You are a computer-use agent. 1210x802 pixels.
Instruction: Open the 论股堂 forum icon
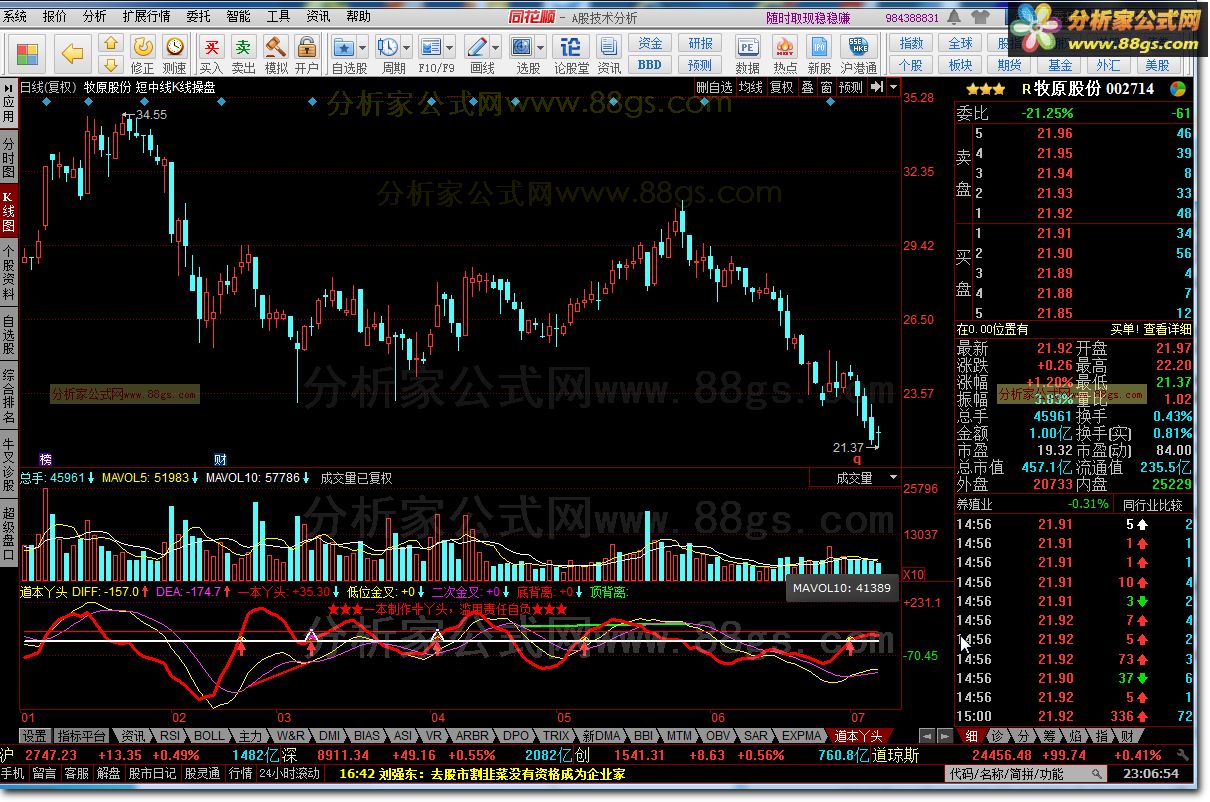pos(571,48)
